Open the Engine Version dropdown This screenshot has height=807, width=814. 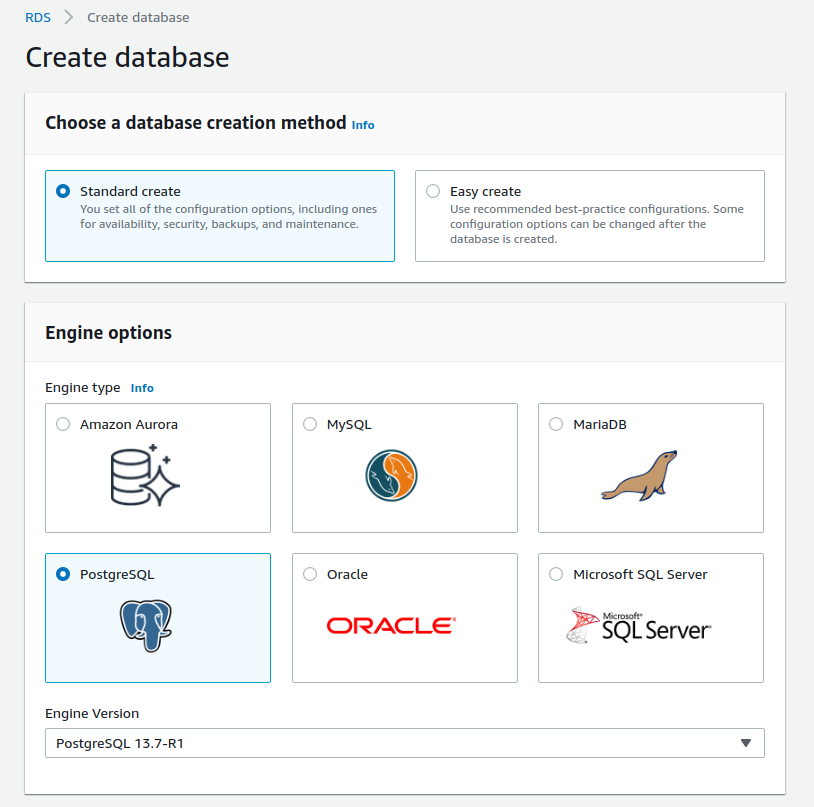pyautogui.click(x=404, y=743)
